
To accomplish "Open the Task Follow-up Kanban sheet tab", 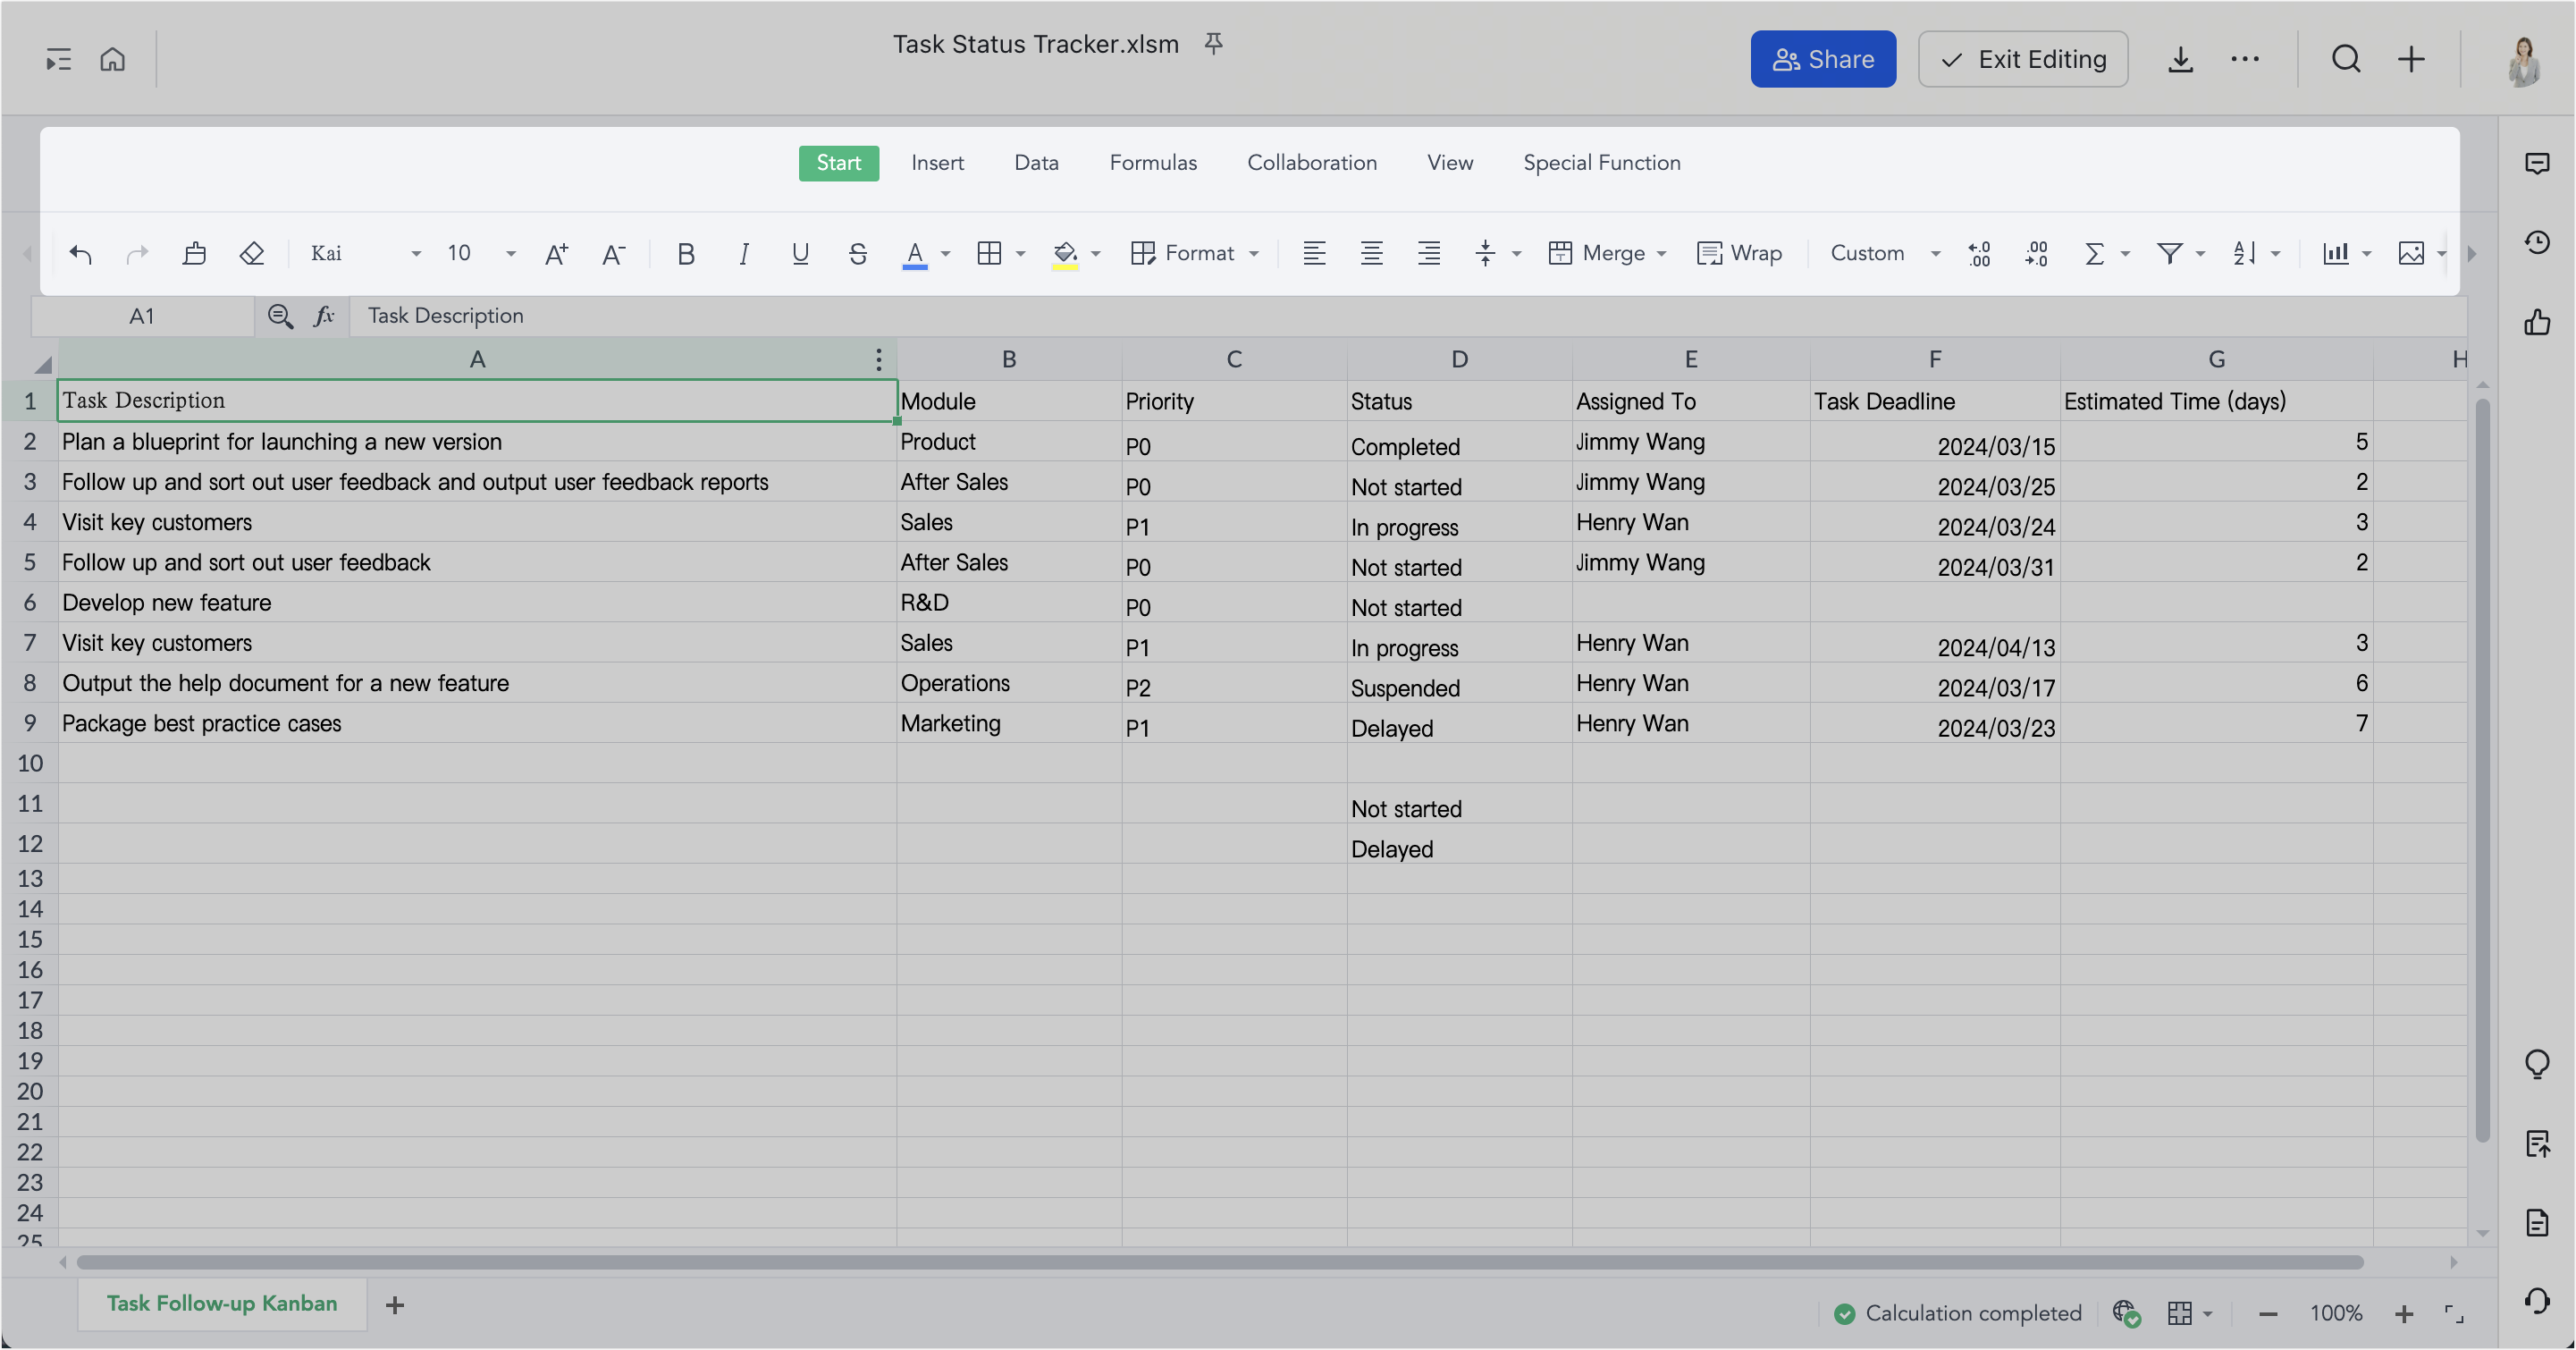I will pos(222,1304).
